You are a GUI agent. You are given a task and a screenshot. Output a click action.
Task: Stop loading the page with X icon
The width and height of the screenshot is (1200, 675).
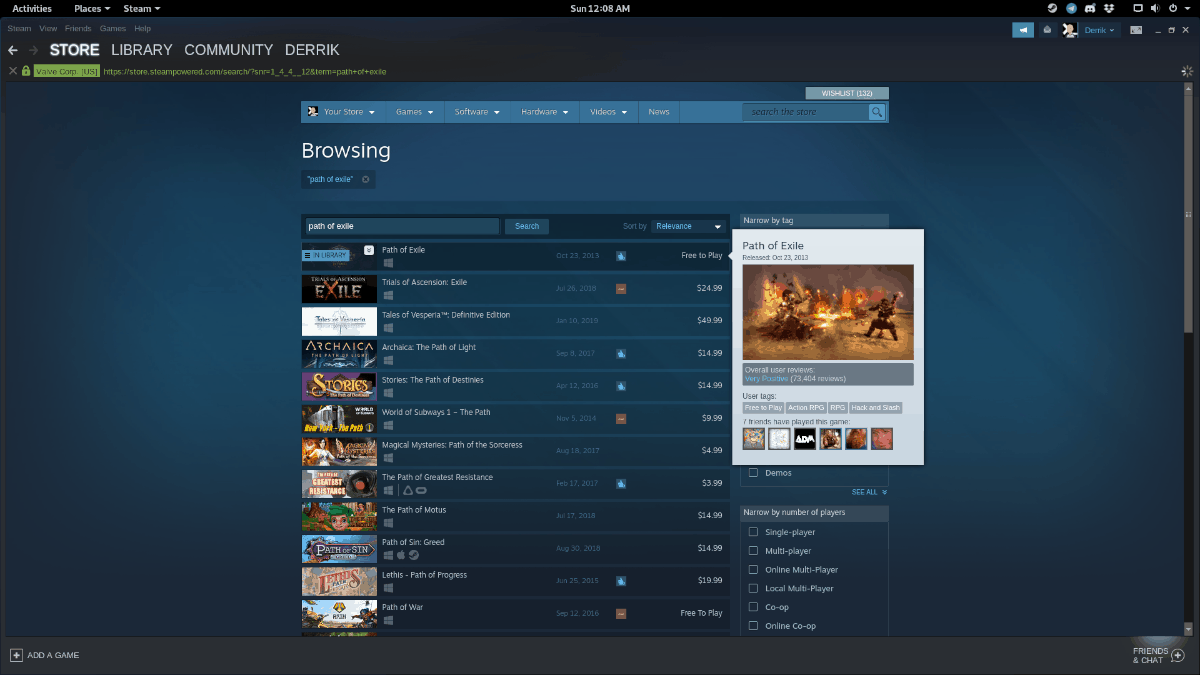pyautogui.click(x=13, y=71)
